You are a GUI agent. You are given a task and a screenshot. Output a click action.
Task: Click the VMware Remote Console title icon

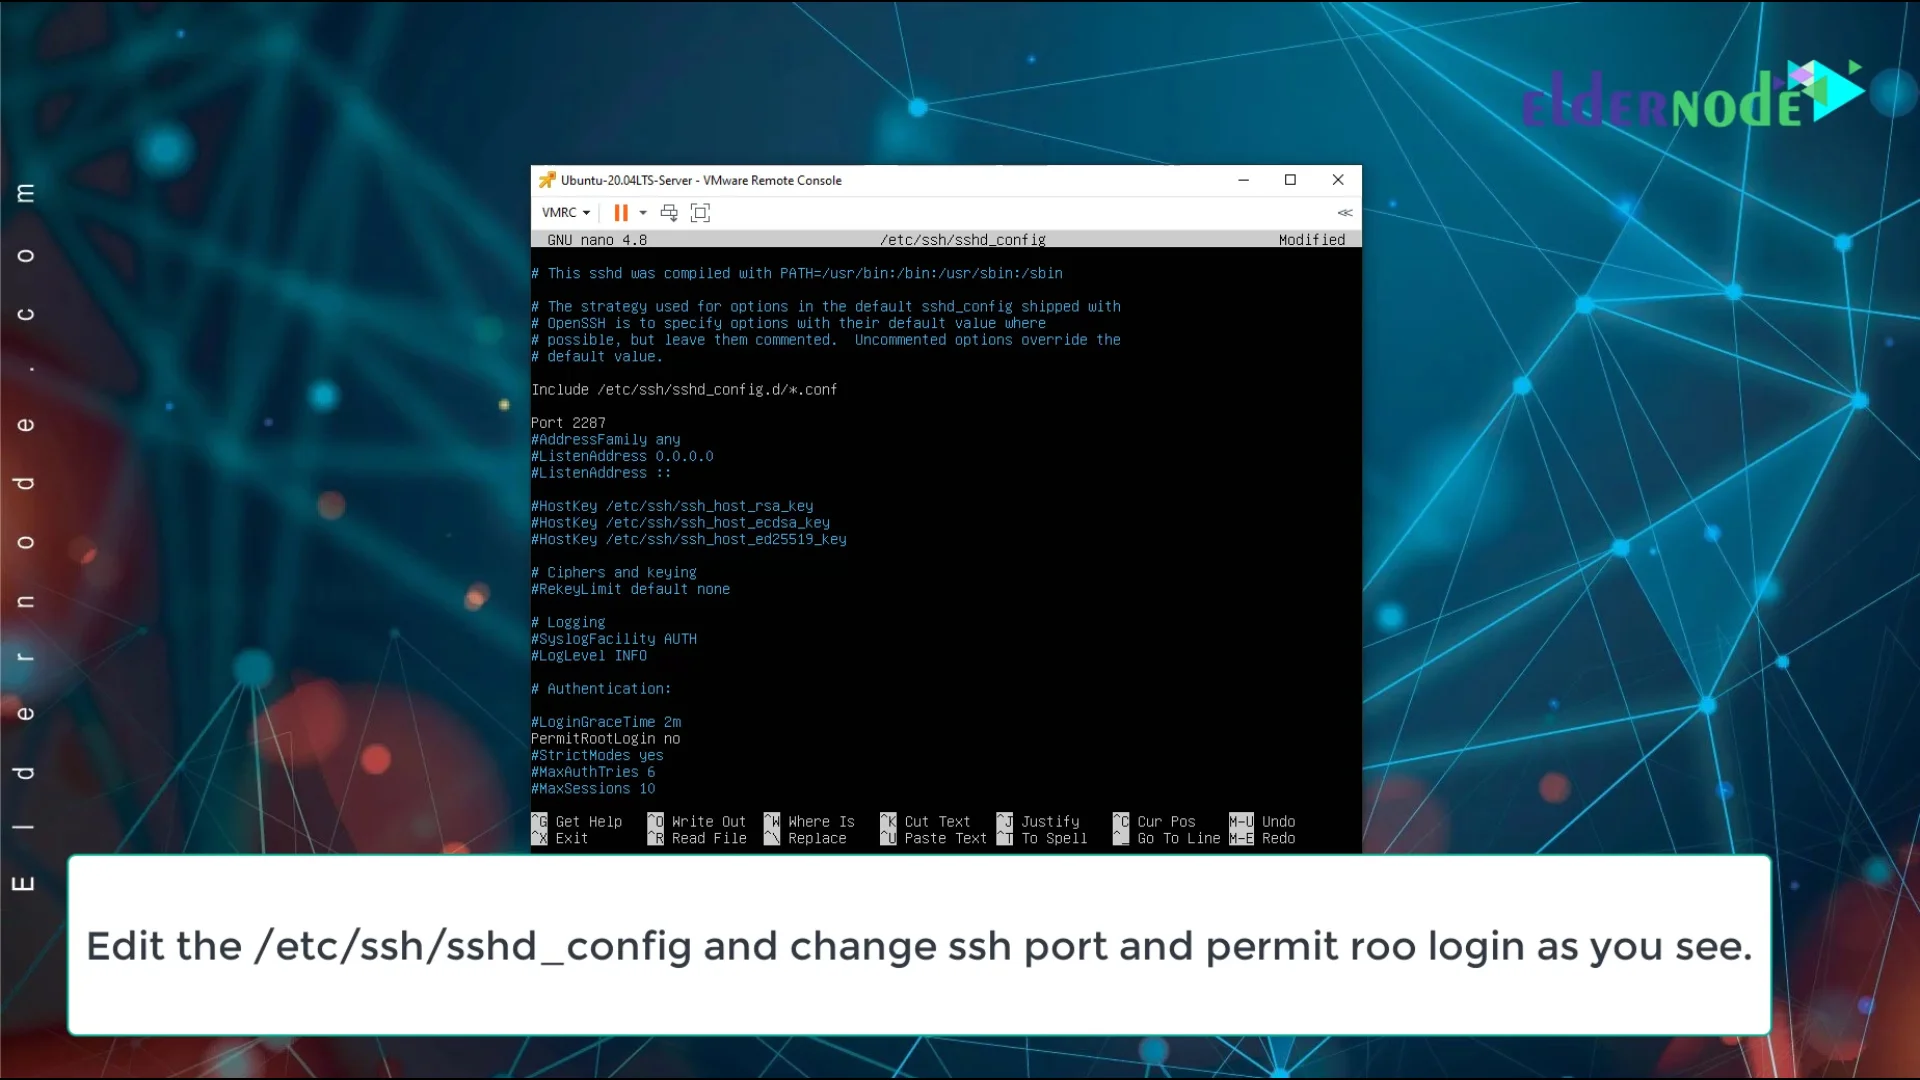point(547,180)
